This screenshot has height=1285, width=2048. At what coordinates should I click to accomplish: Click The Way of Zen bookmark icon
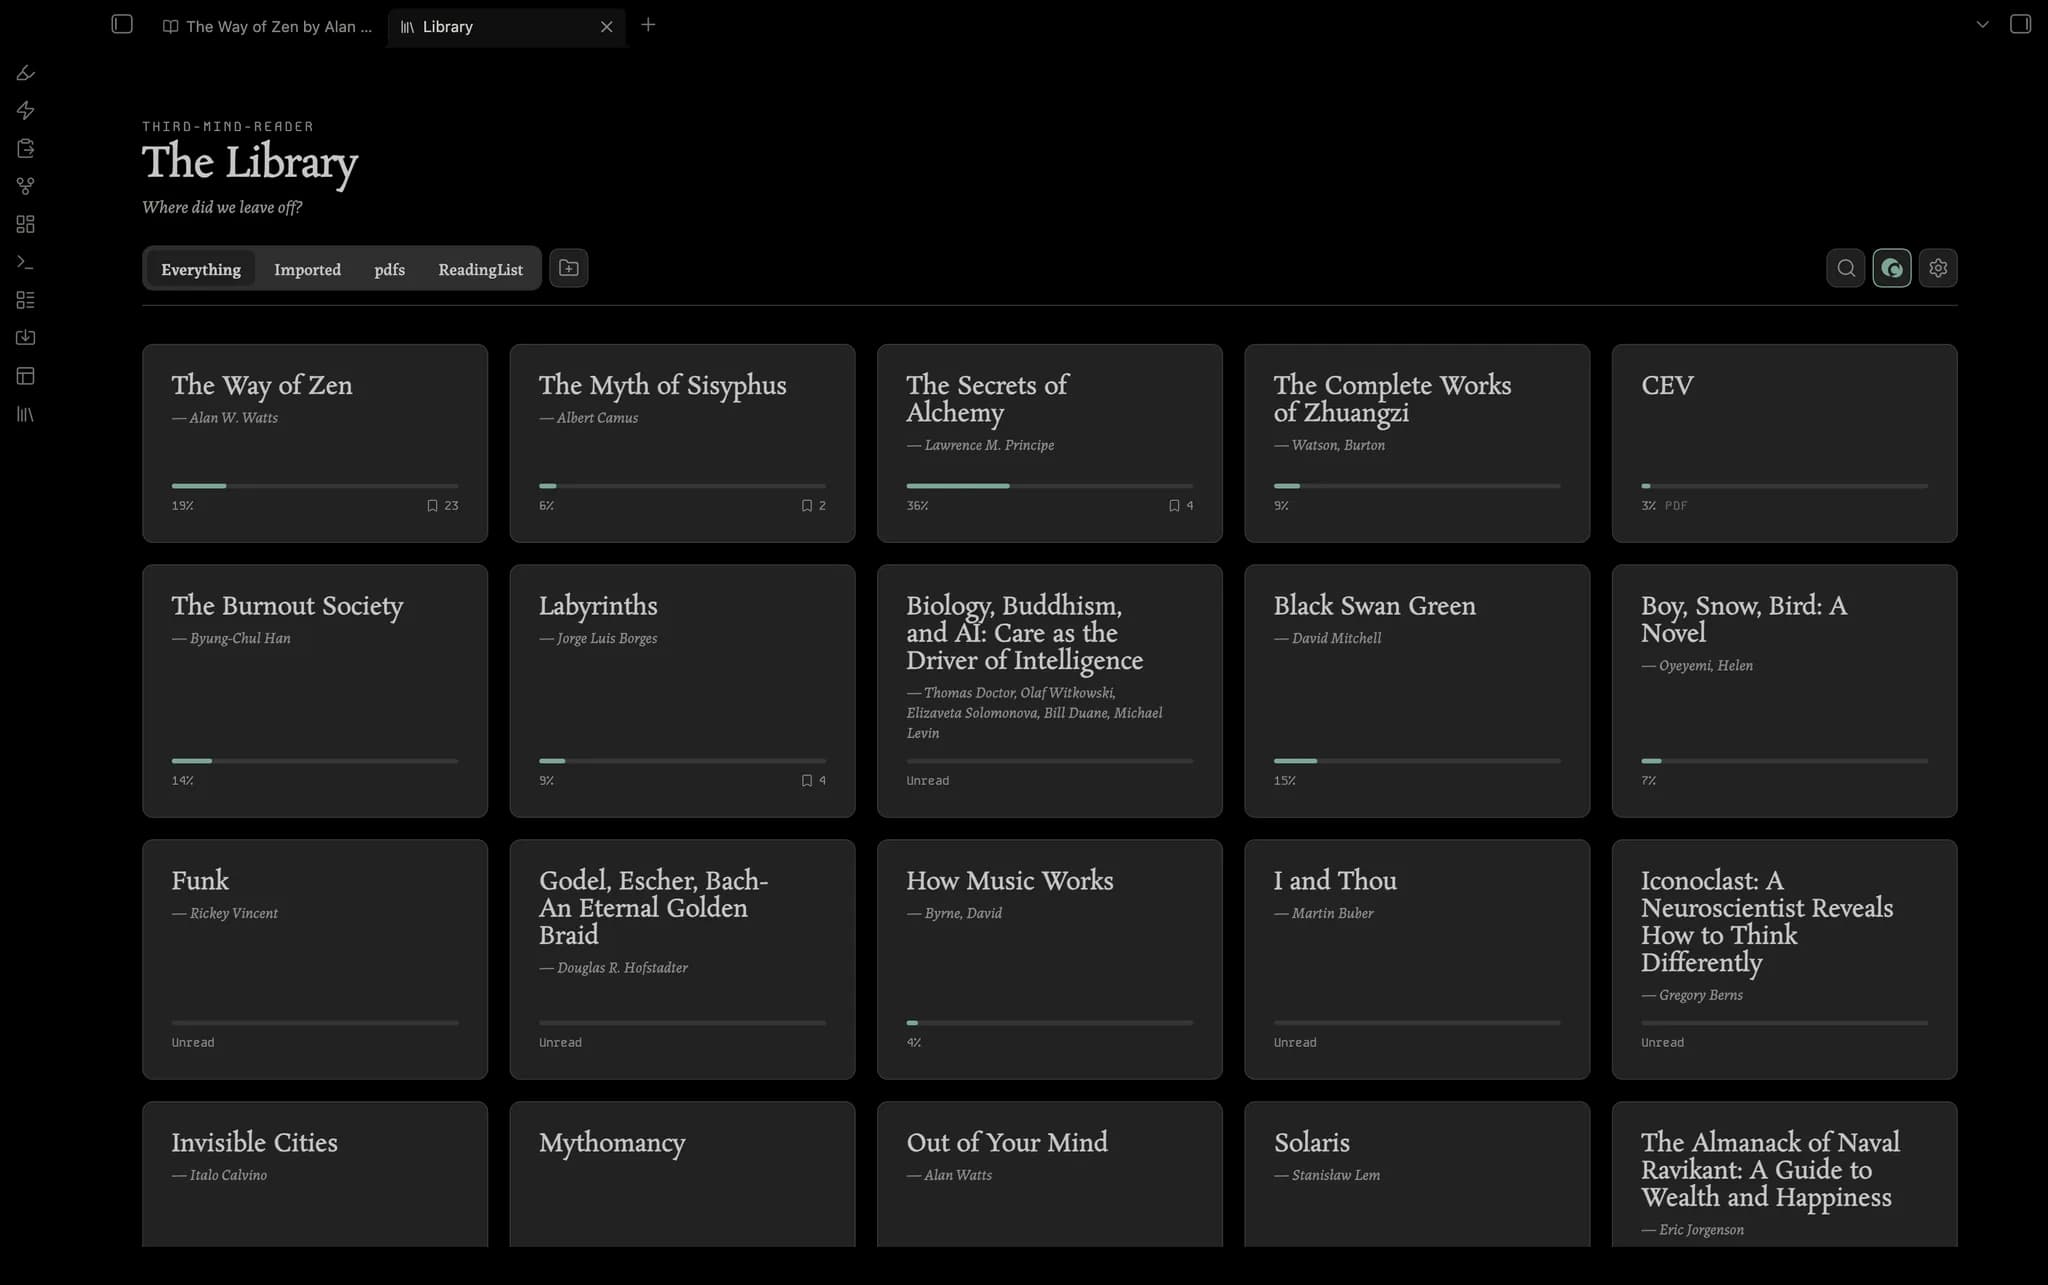[x=432, y=506]
